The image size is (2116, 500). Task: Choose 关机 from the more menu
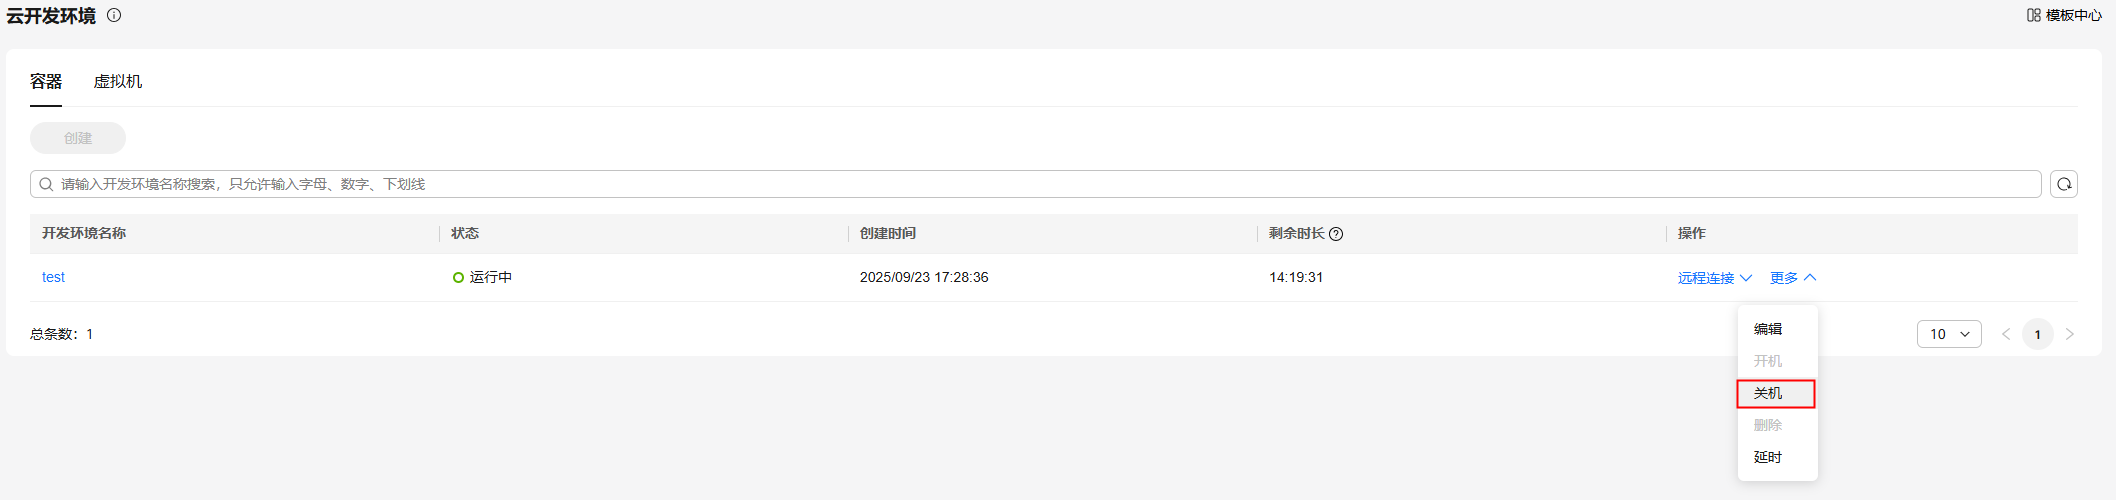pos(1768,393)
